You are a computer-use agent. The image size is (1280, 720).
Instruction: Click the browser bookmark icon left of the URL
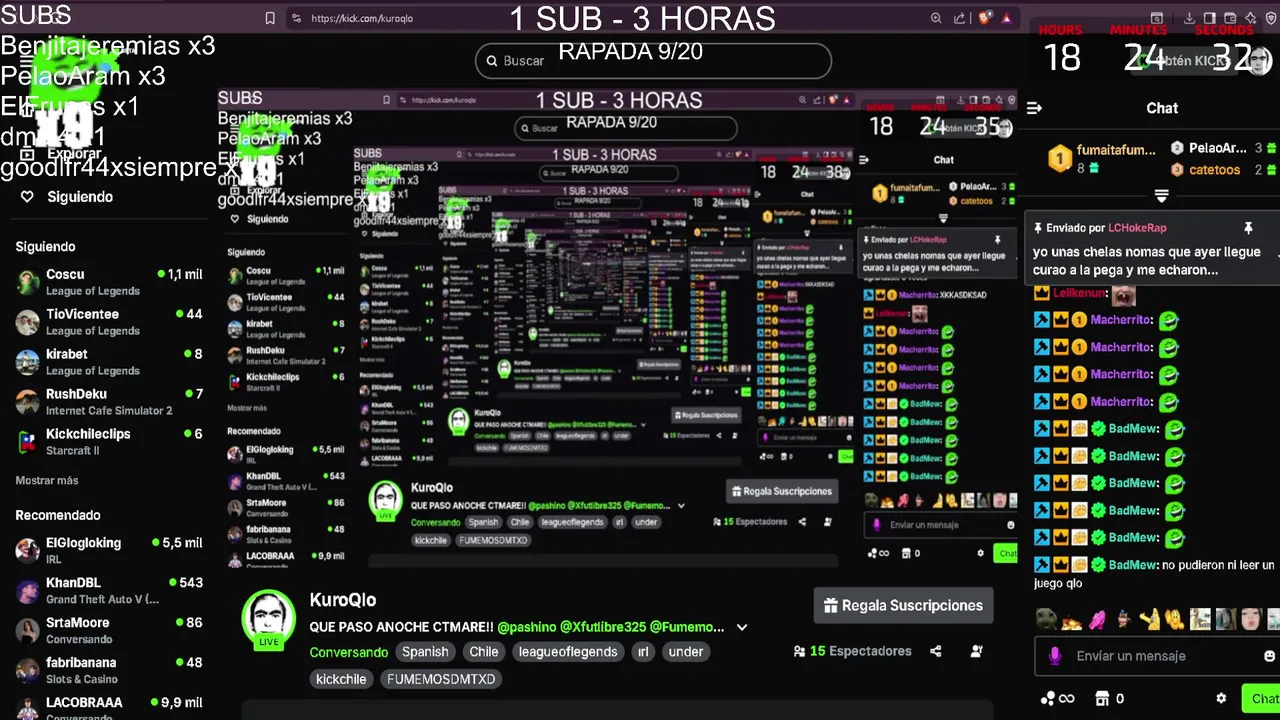point(269,18)
